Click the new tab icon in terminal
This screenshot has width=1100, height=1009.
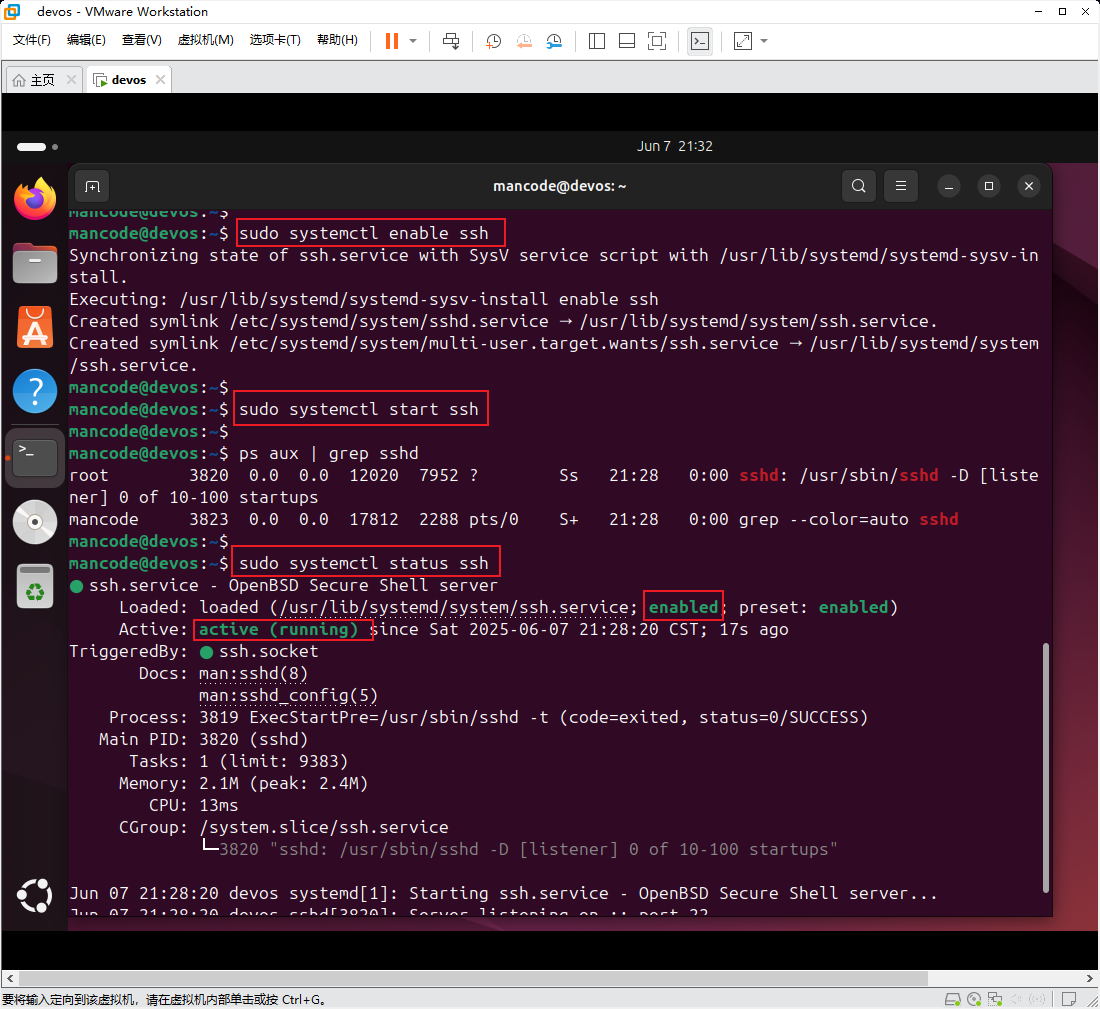pyautogui.click(x=92, y=186)
